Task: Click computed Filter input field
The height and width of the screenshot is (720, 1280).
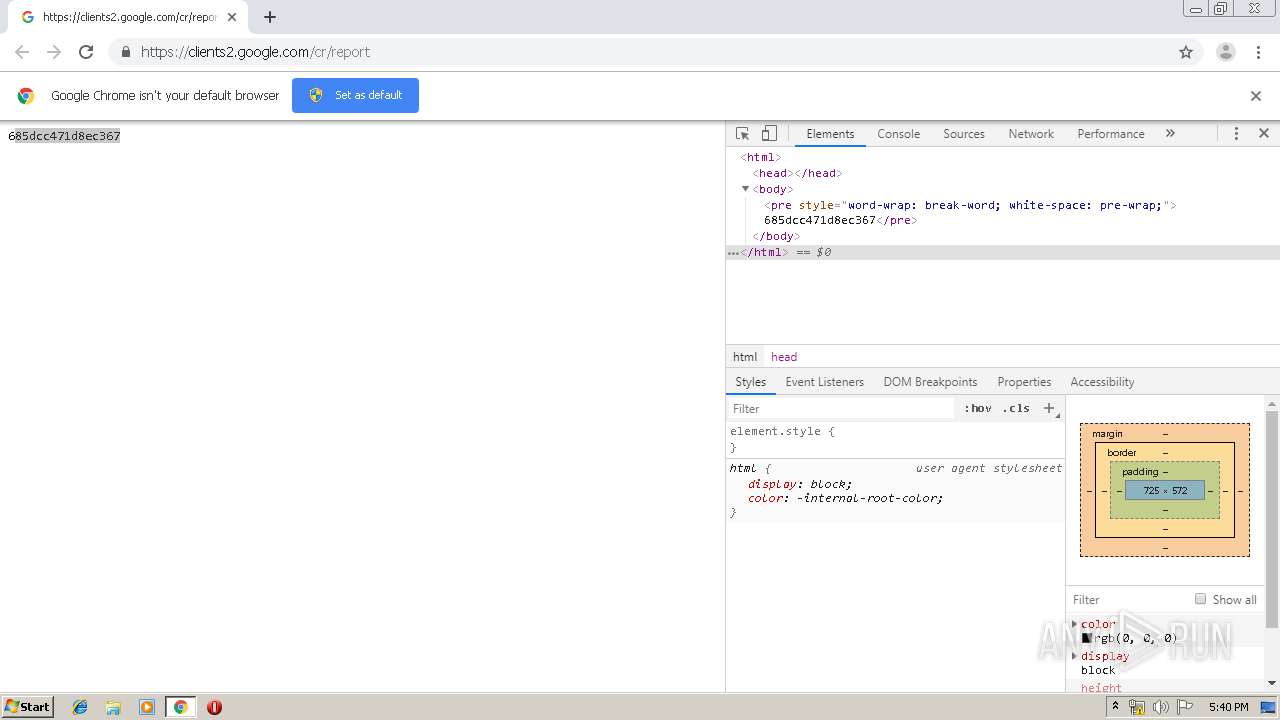Action: click(1130, 599)
